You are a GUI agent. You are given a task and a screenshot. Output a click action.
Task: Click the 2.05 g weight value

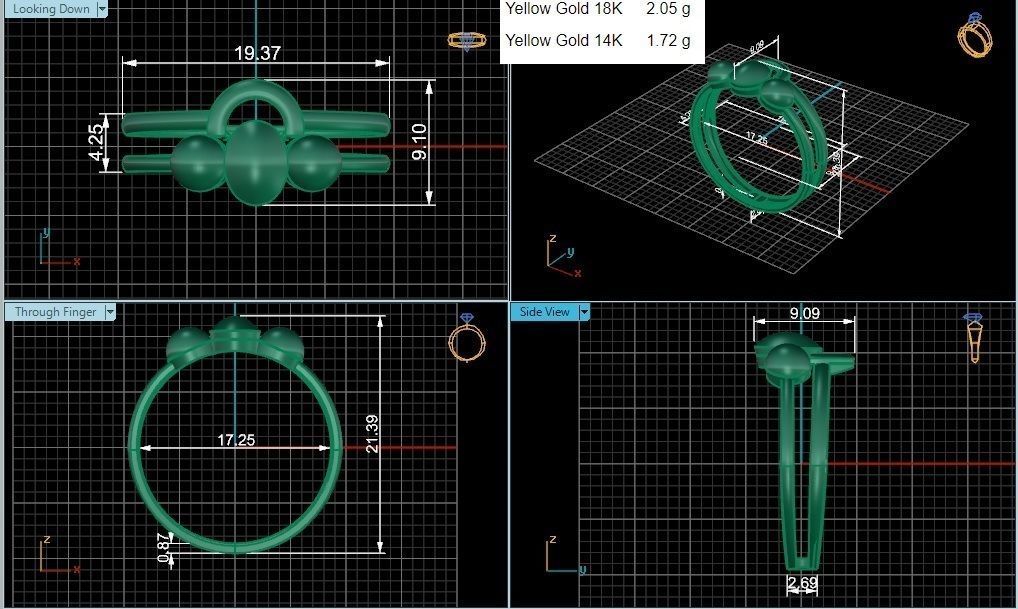[x=668, y=9]
